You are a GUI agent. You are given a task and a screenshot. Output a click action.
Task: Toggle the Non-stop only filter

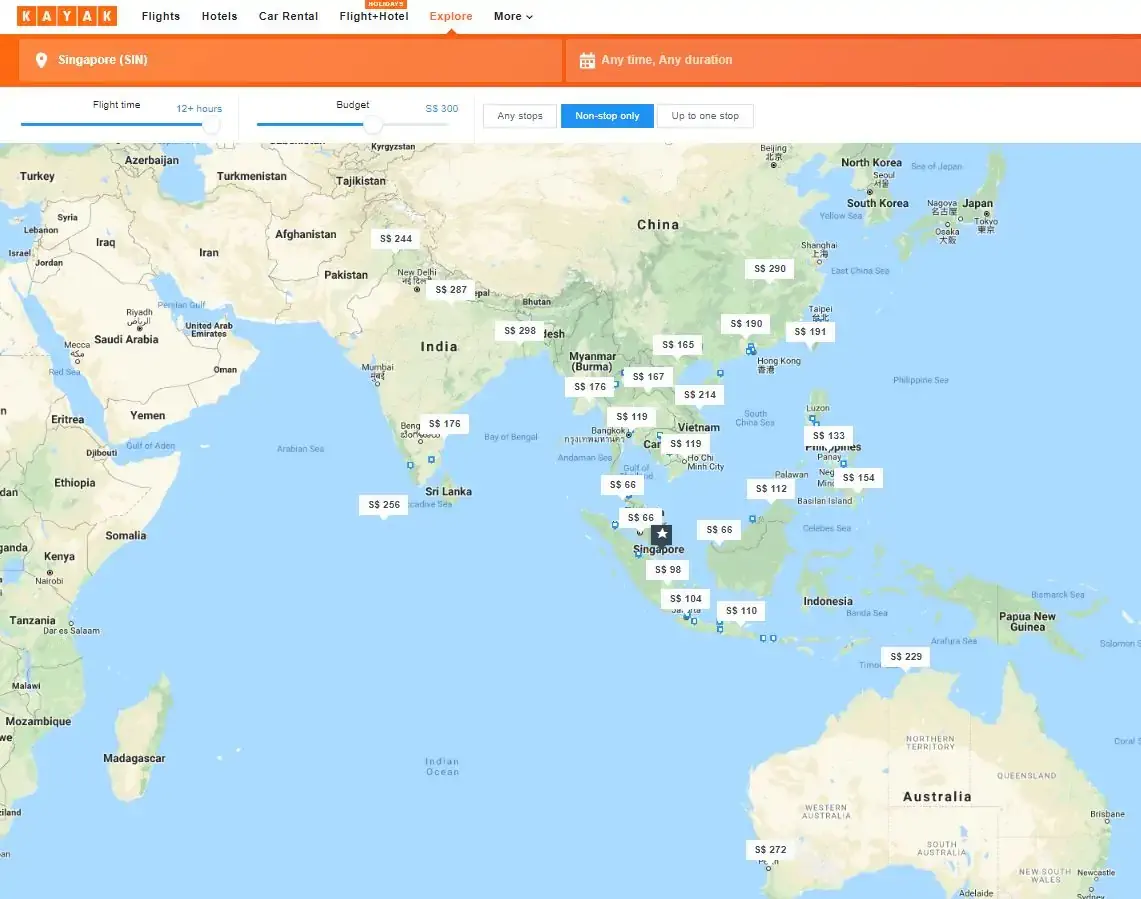point(607,116)
